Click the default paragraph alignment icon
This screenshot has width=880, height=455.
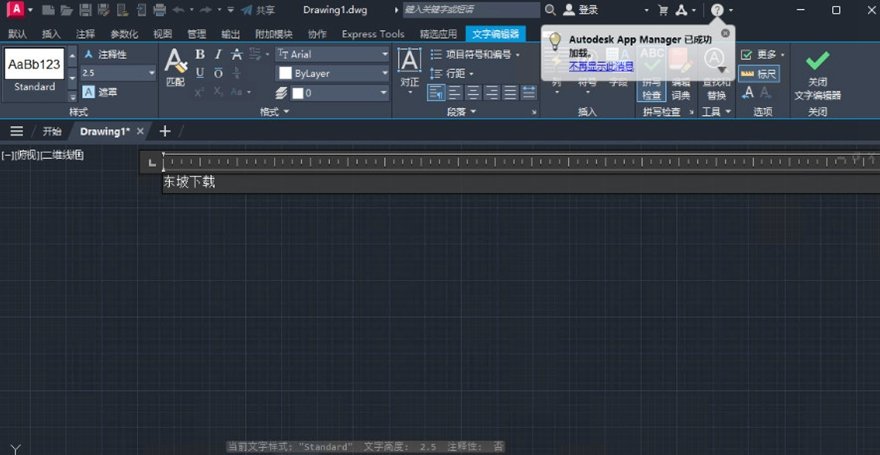(436, 92)
